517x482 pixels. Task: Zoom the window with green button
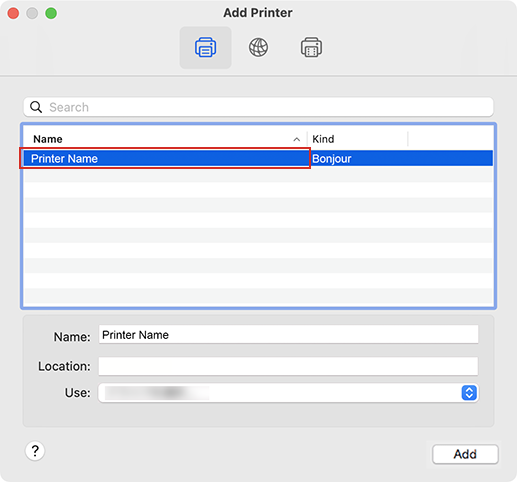point(51,13)
